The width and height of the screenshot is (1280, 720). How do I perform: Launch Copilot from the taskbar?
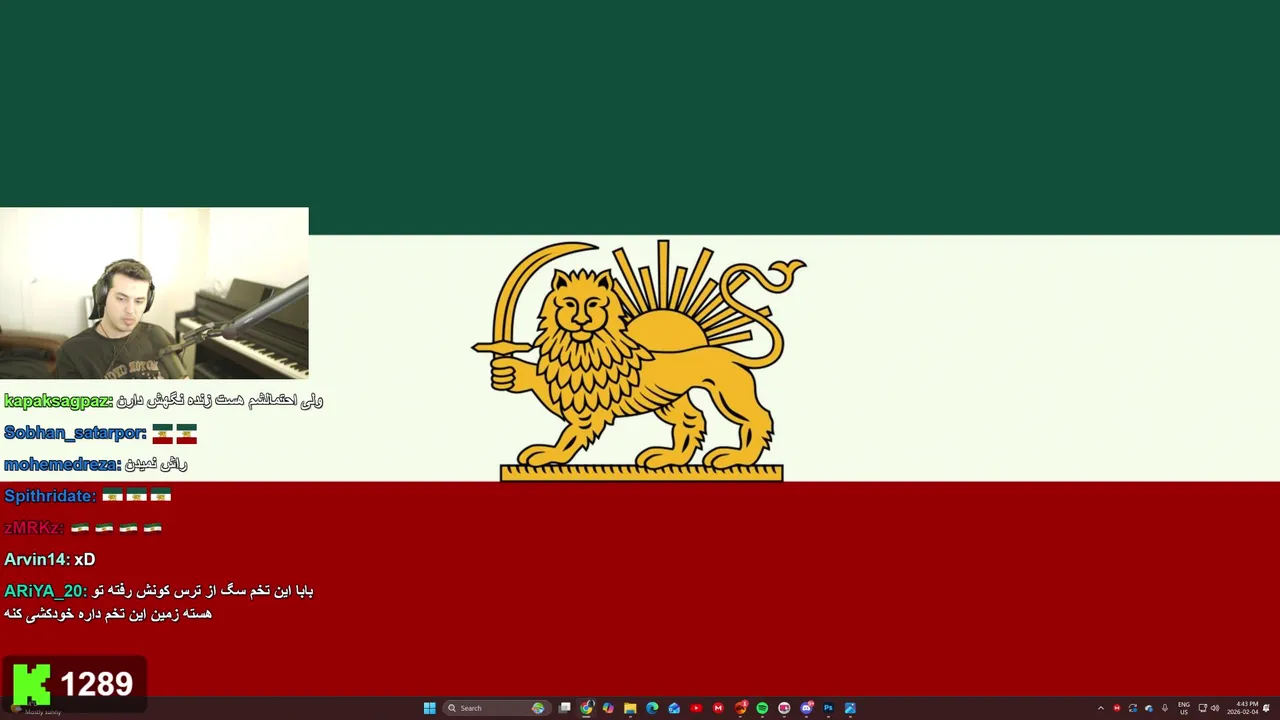pyautogui.click(x=608, y=708)
